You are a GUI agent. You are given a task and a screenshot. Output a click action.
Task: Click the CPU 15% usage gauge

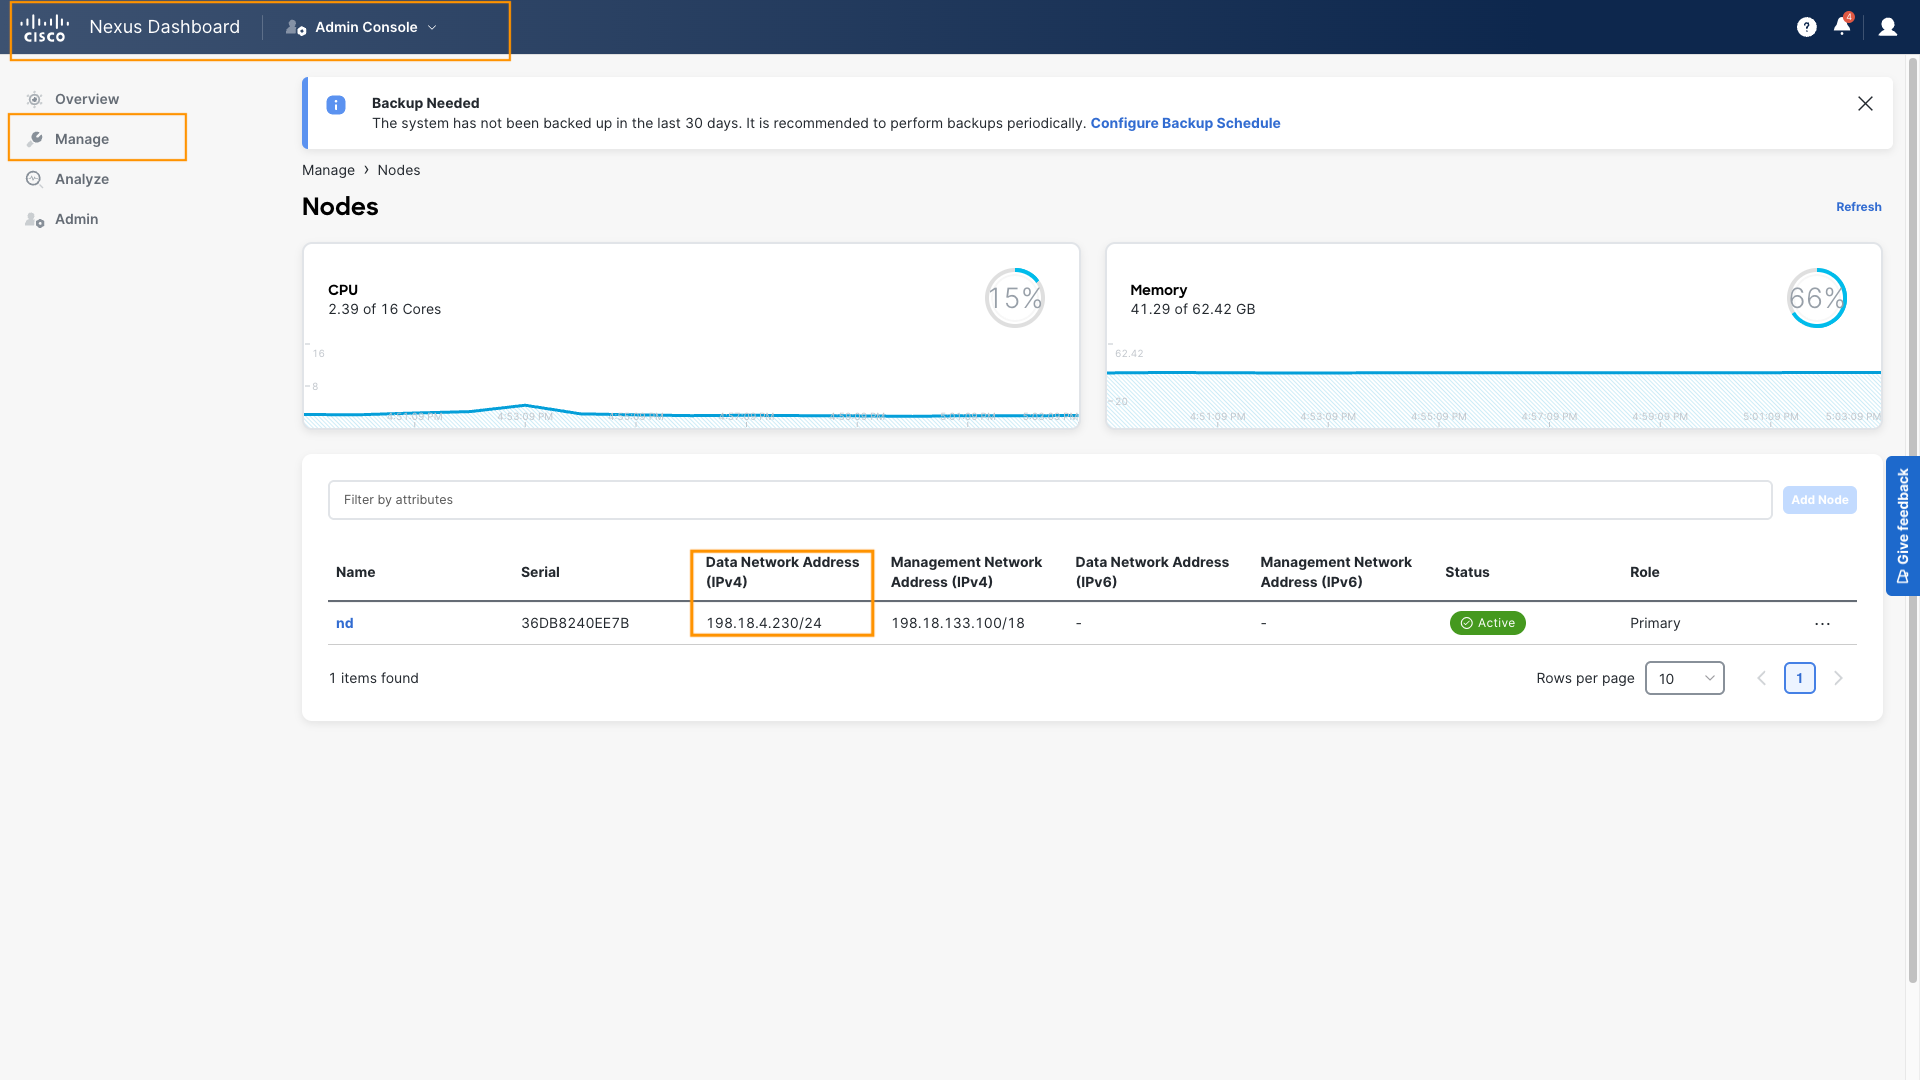(x=1015, y=298)
